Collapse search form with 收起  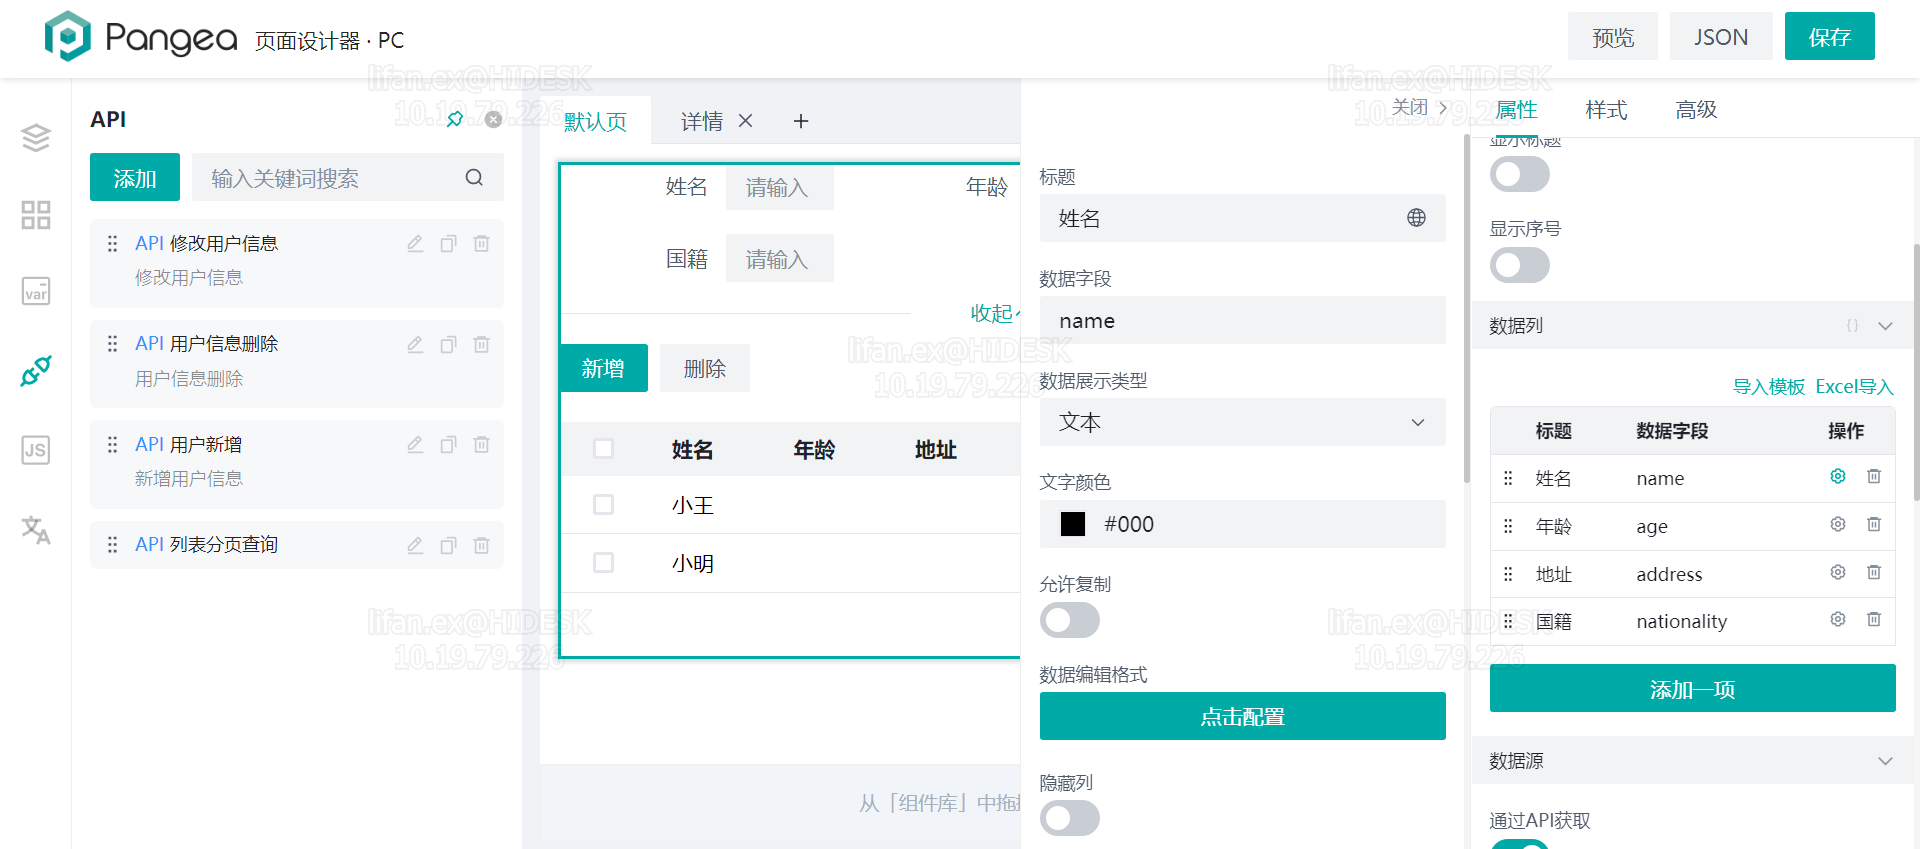coord(993,313)
